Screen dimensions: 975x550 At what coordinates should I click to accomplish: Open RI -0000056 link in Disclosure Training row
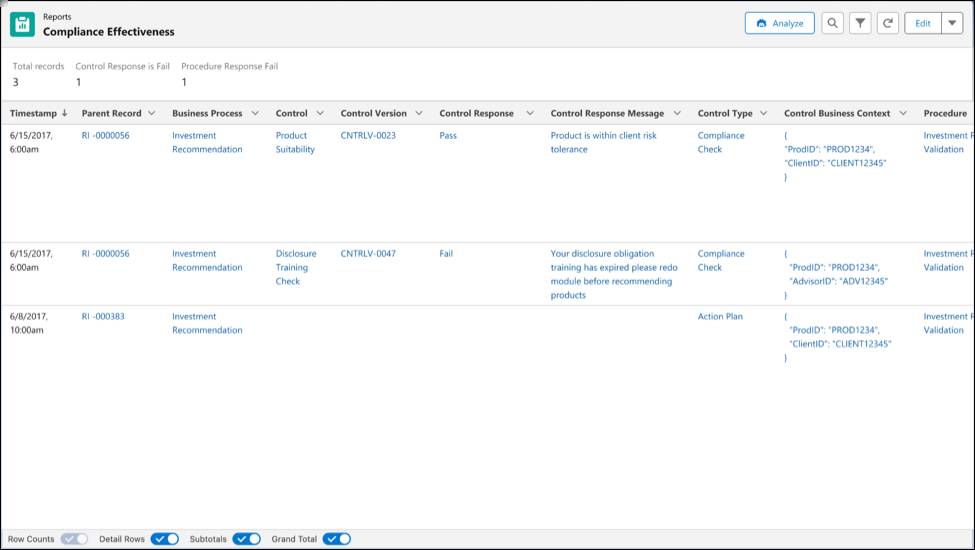tap(106, 254)
